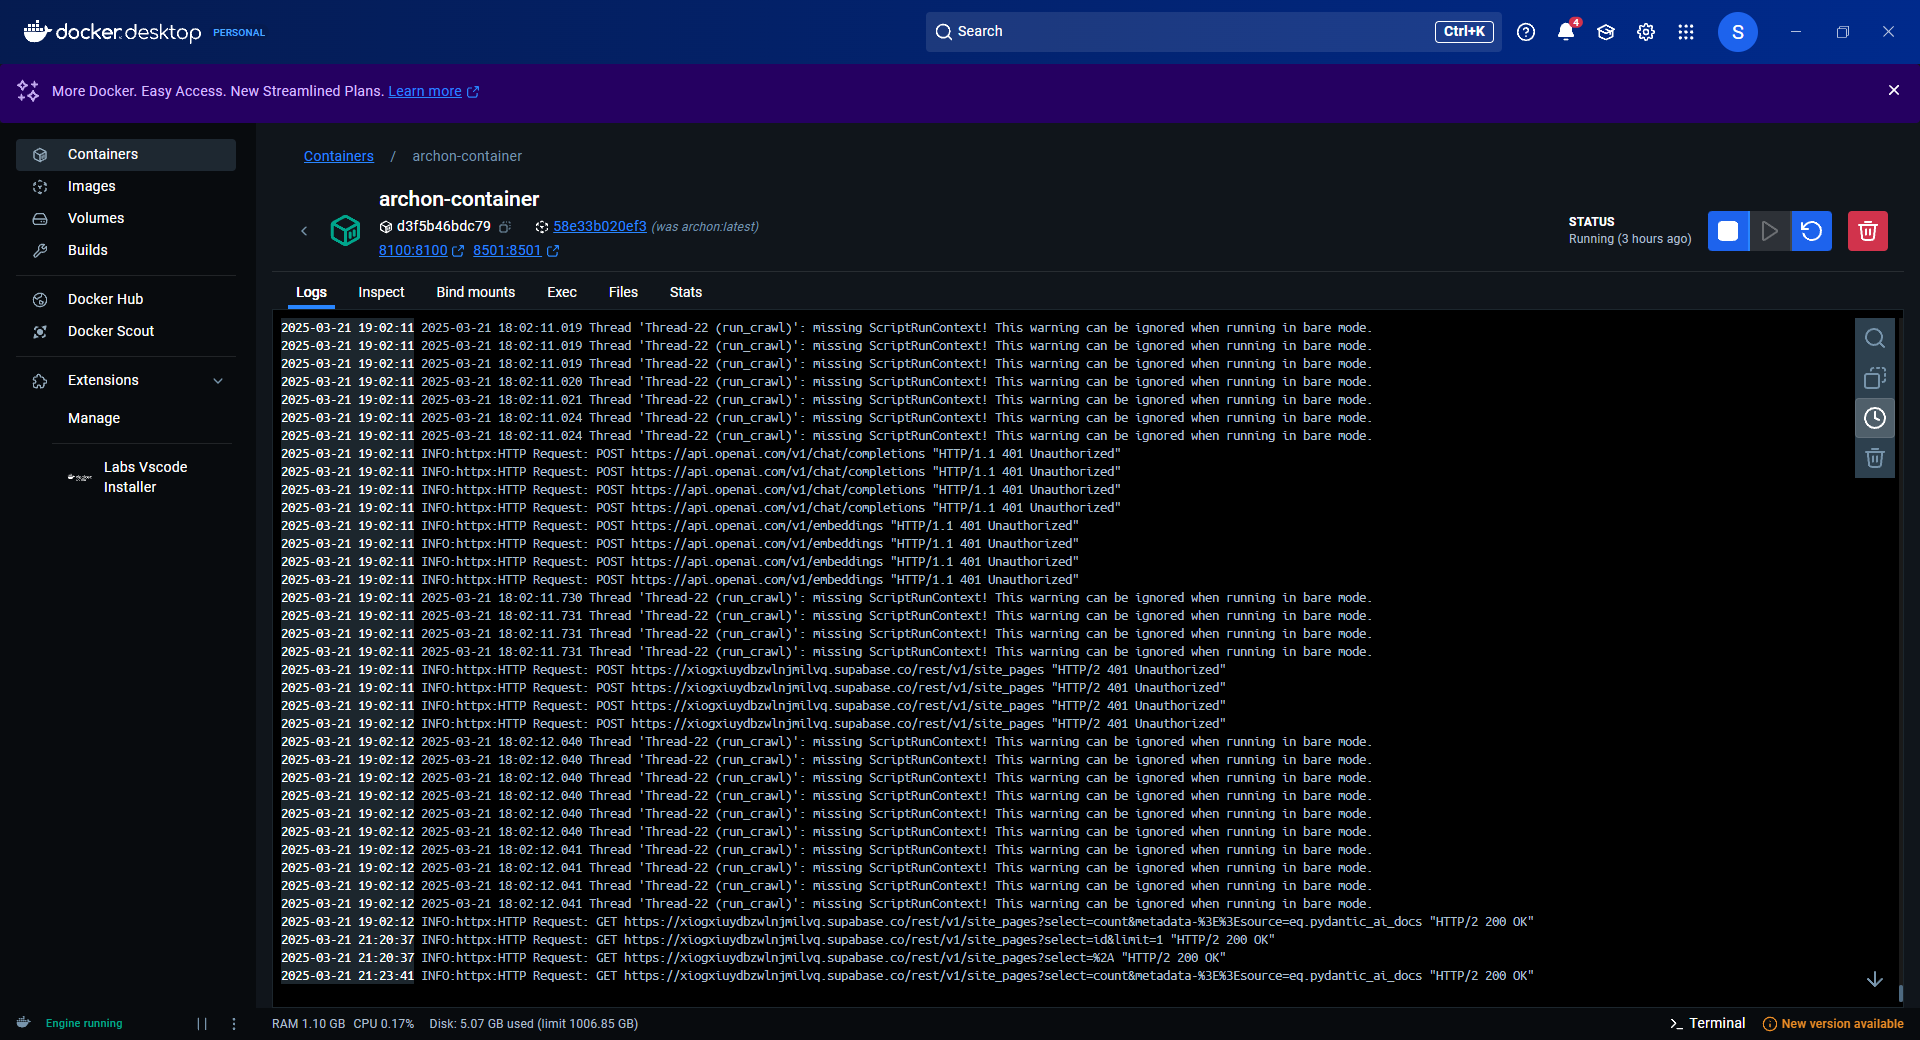The height and width of the screenshot is (1040, 1920).
Task: Open port 8100:8100 in browser
Action: click(x=421, y=250)
